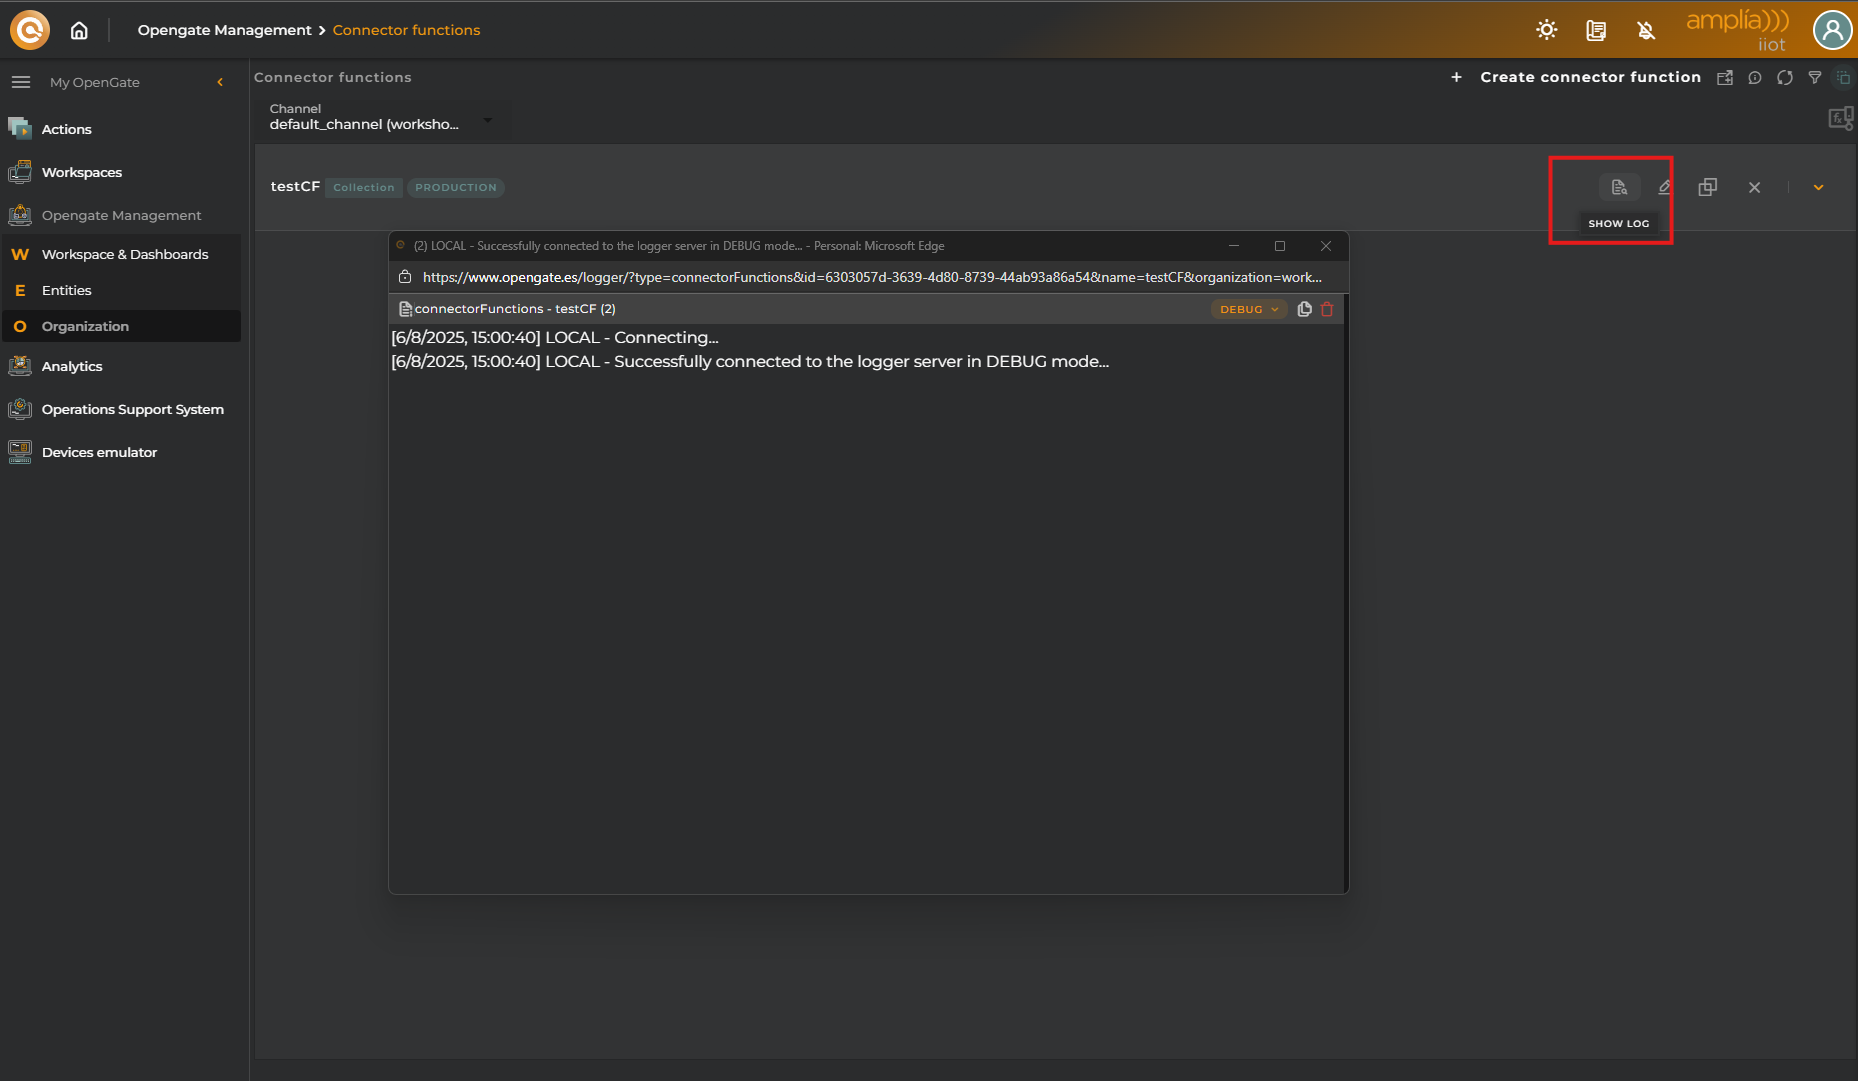1858x1081 pixels.
Task: Click the edit pencil icon for testCF
Action: point(1665,187)
